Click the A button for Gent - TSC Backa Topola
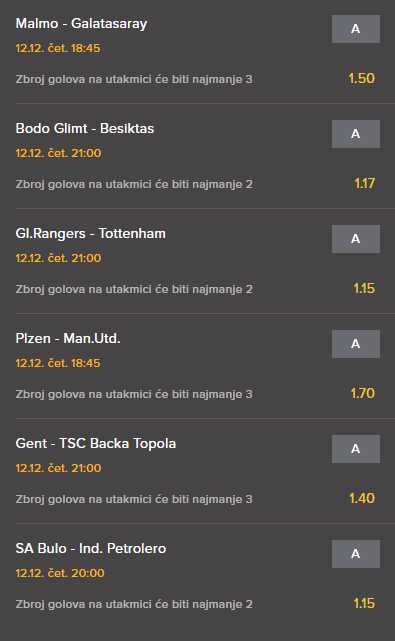This screenshot has height=641, width=395. point(356,449)
